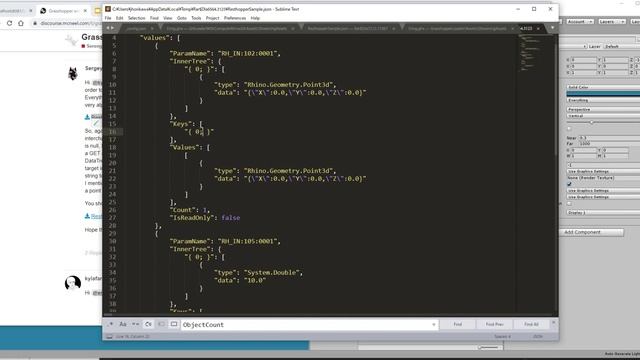Click the Spaces indentation setting in status bar
This screenshot has width=640, height=360.
coord(502,337)
